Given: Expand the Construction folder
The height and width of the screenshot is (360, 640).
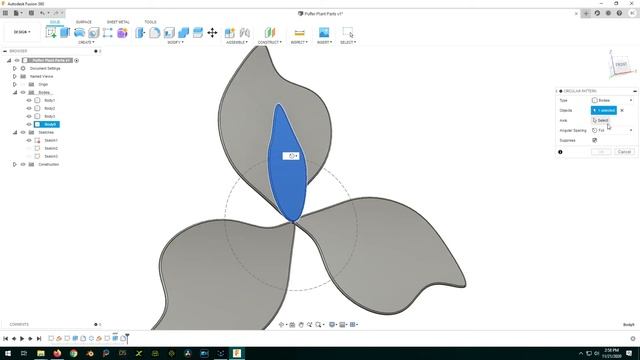Looking at the screenshot, I should click(15, 164).
